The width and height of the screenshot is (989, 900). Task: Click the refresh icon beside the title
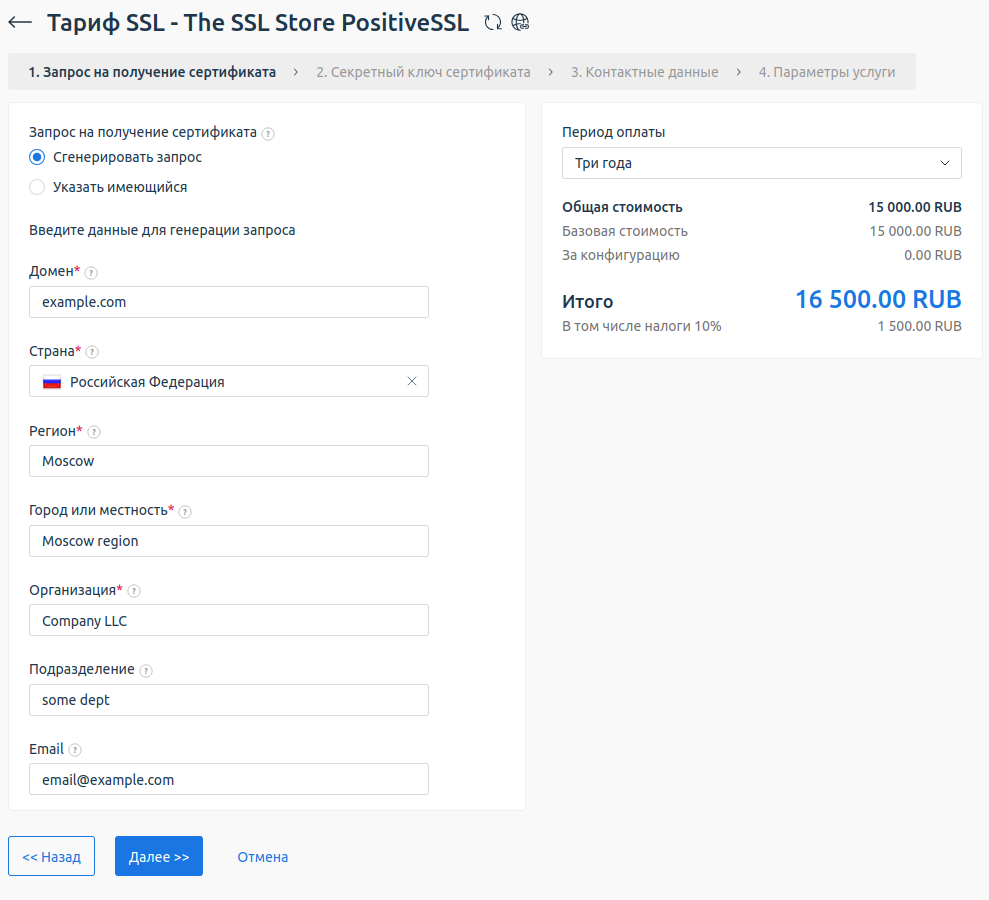[493, 23]
